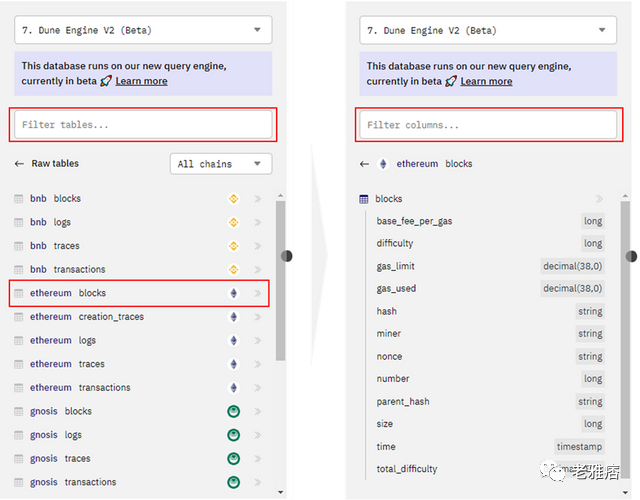The height and width of the screenshot is (500, 640).
Task: Expand ethereum creation_traces with its double chevron
Action: 258,317
